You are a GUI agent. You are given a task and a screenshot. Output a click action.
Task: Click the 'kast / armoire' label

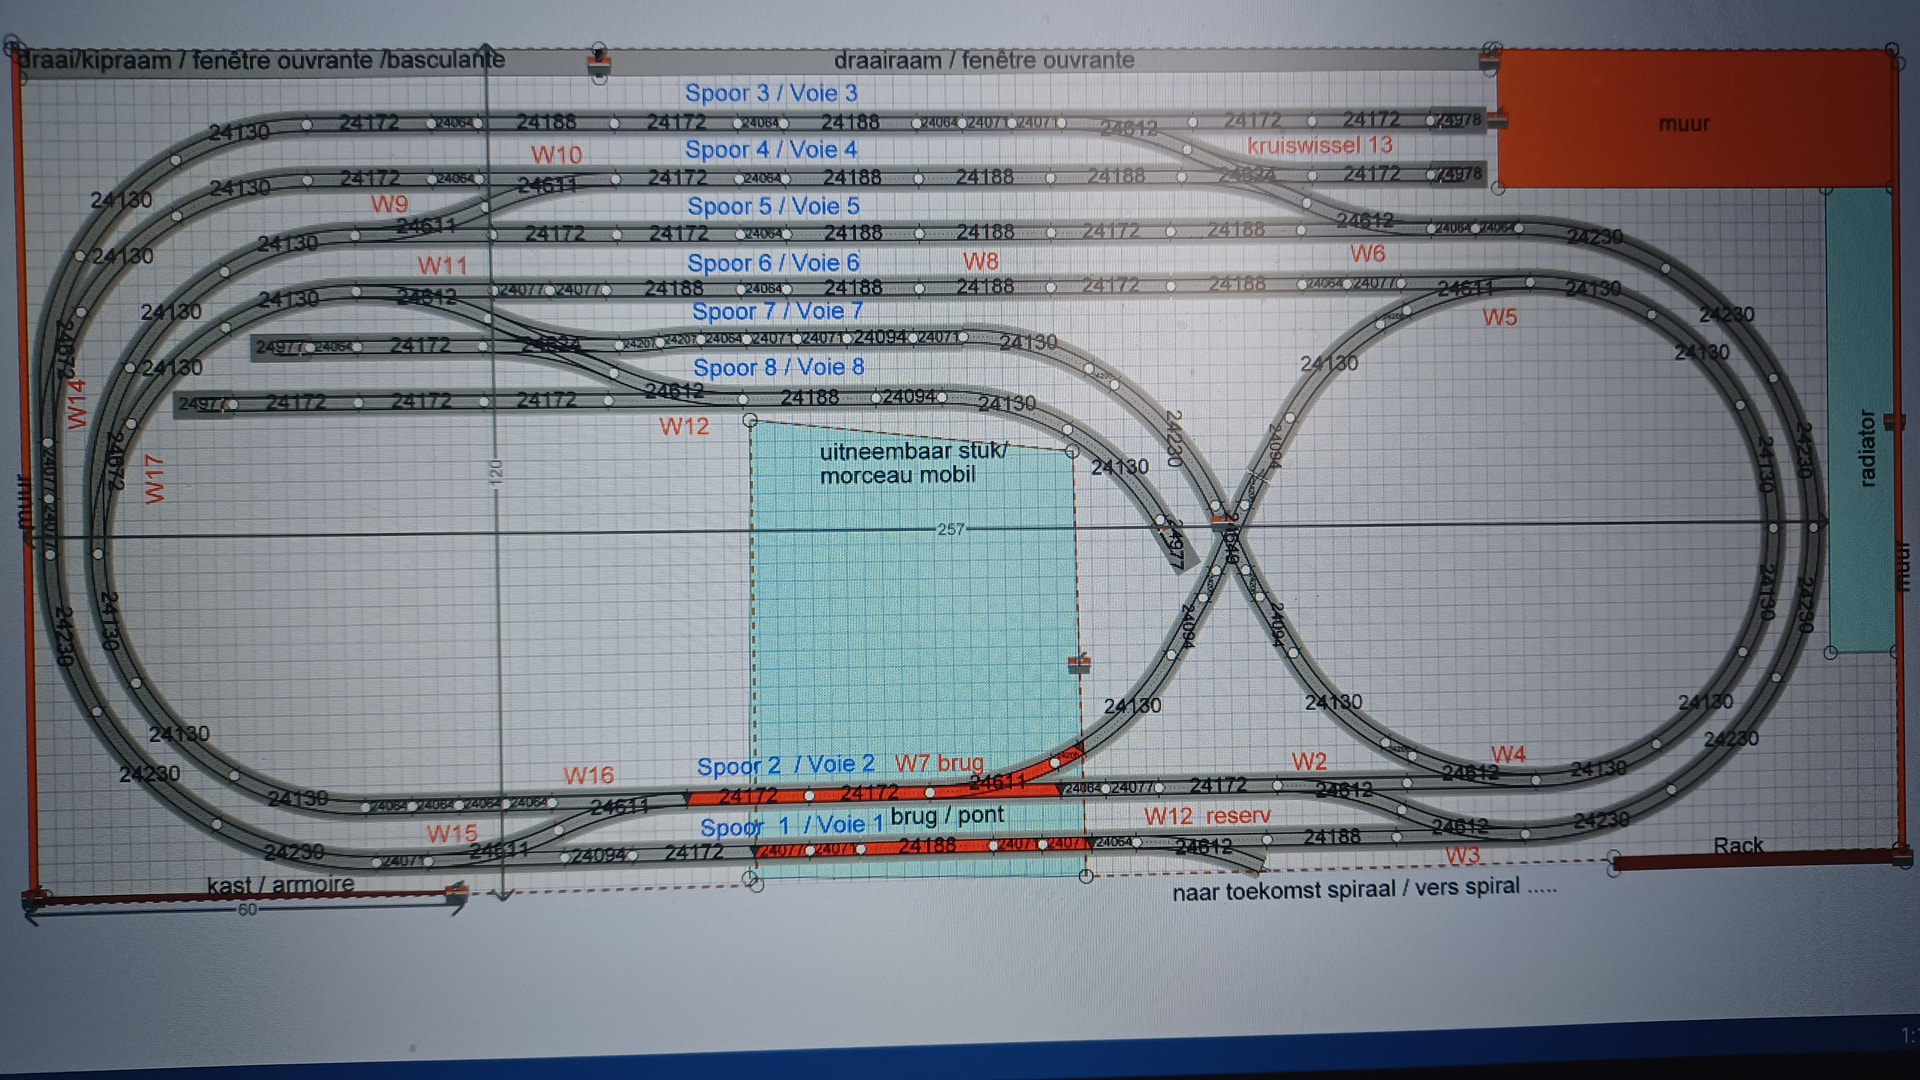click(x=280, y=884)
